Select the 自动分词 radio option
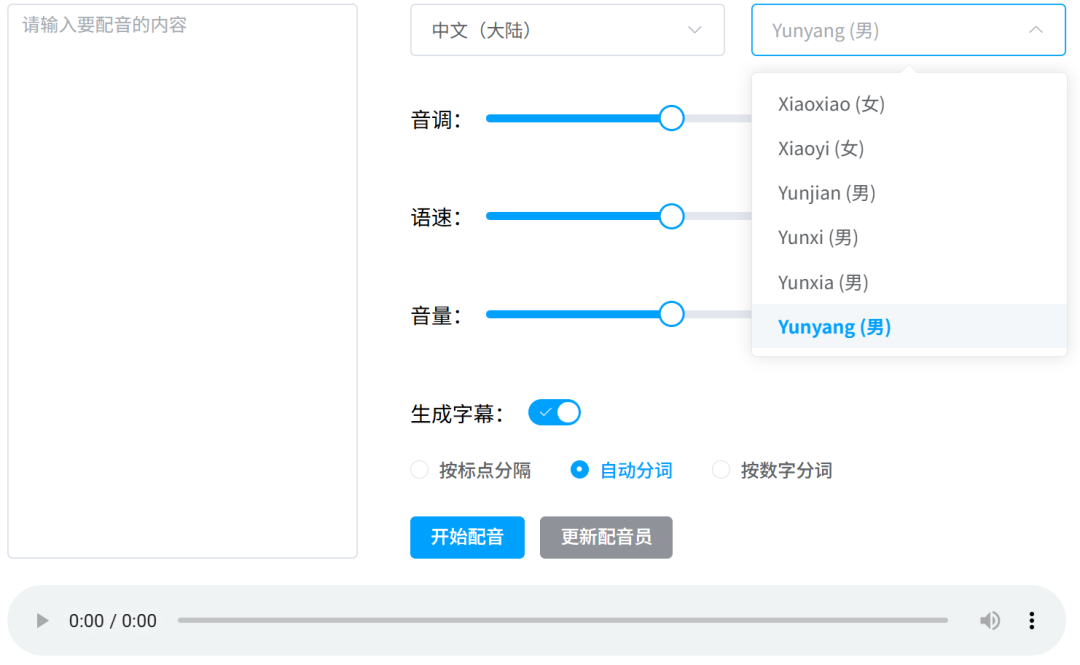 tap(579, 470)
